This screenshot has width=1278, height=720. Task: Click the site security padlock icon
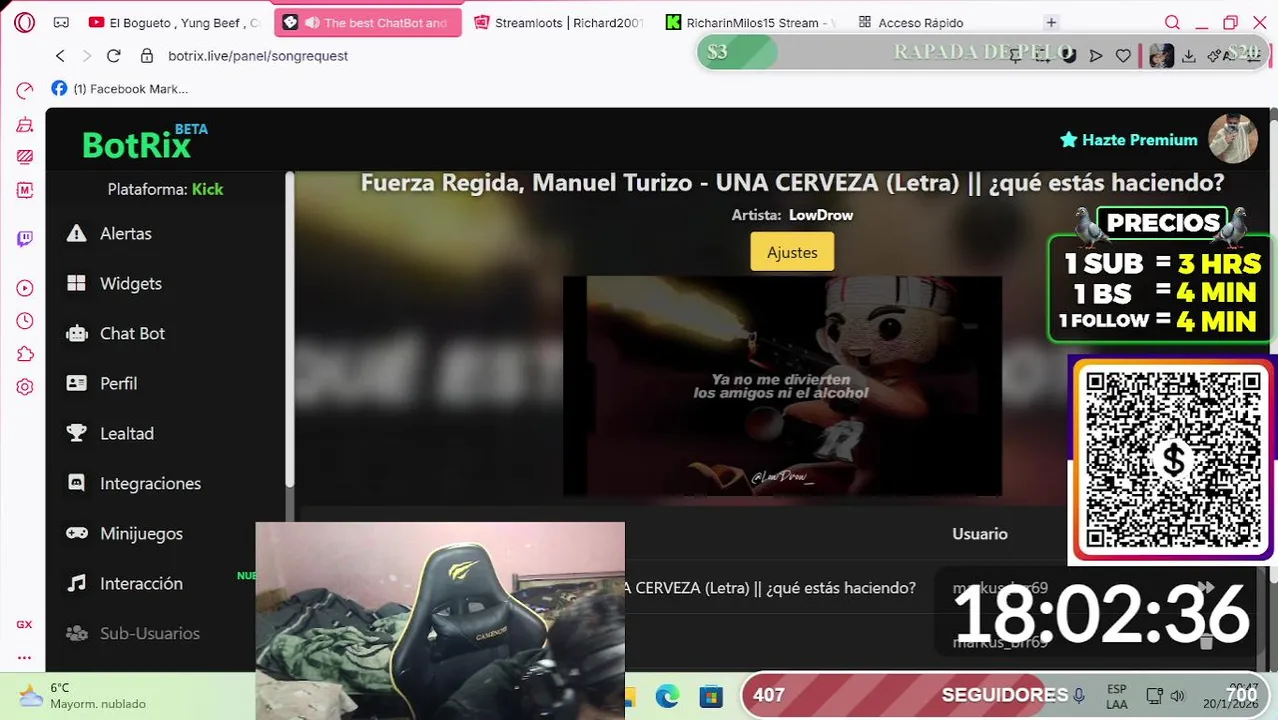[x=147, y=56]
